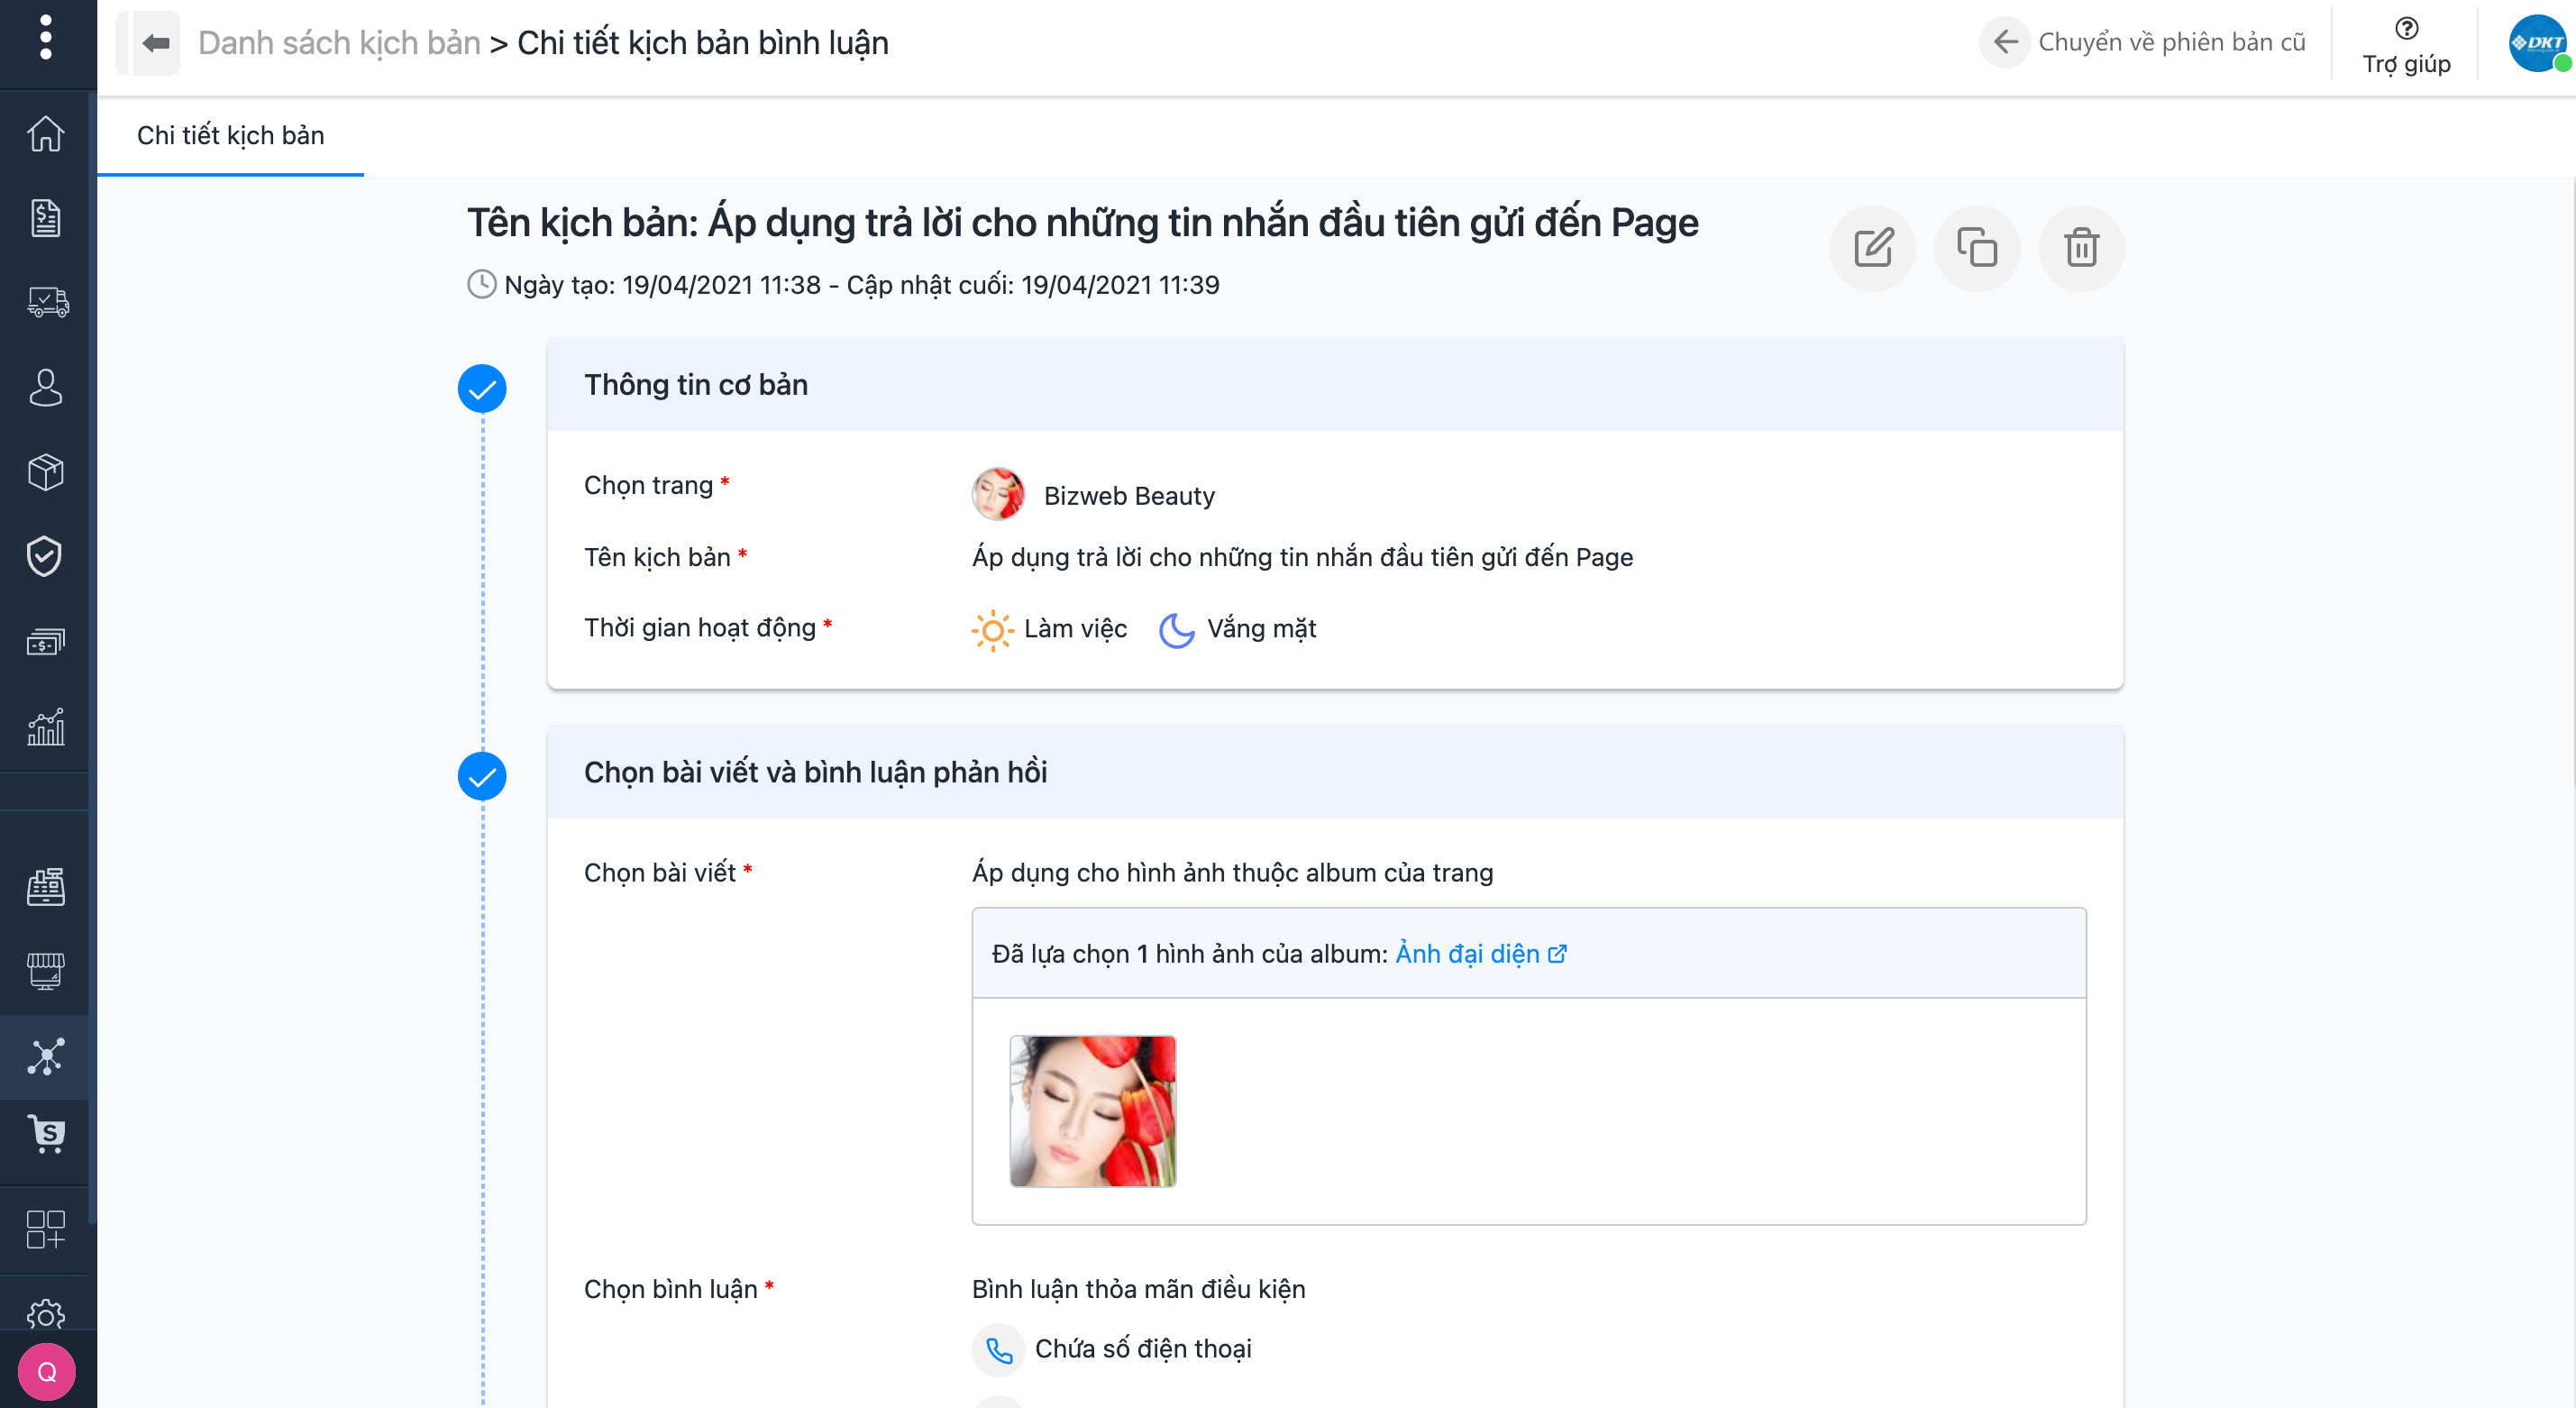Open the customers person icon in sidebar
Viewport: 2576px width, 1408px height.
pos(46,387)
